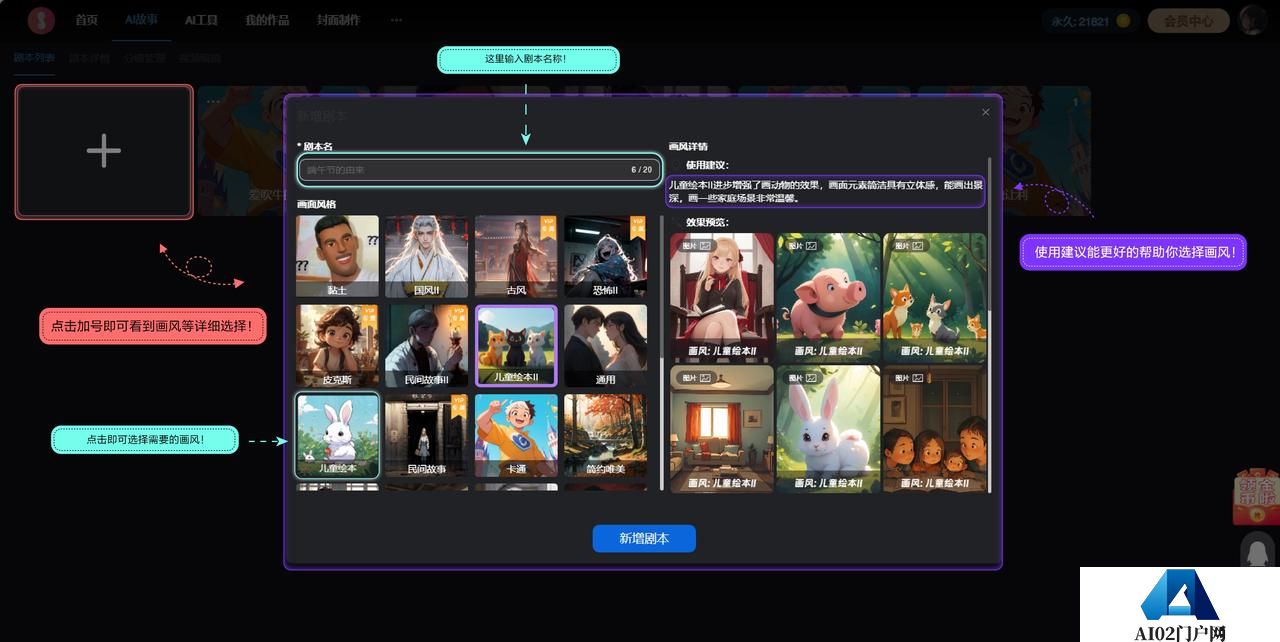Click the 新增剧本 confirm button
Viewport: 1280px width, 642px height.
pyautogui.click(x=644, y=538)
